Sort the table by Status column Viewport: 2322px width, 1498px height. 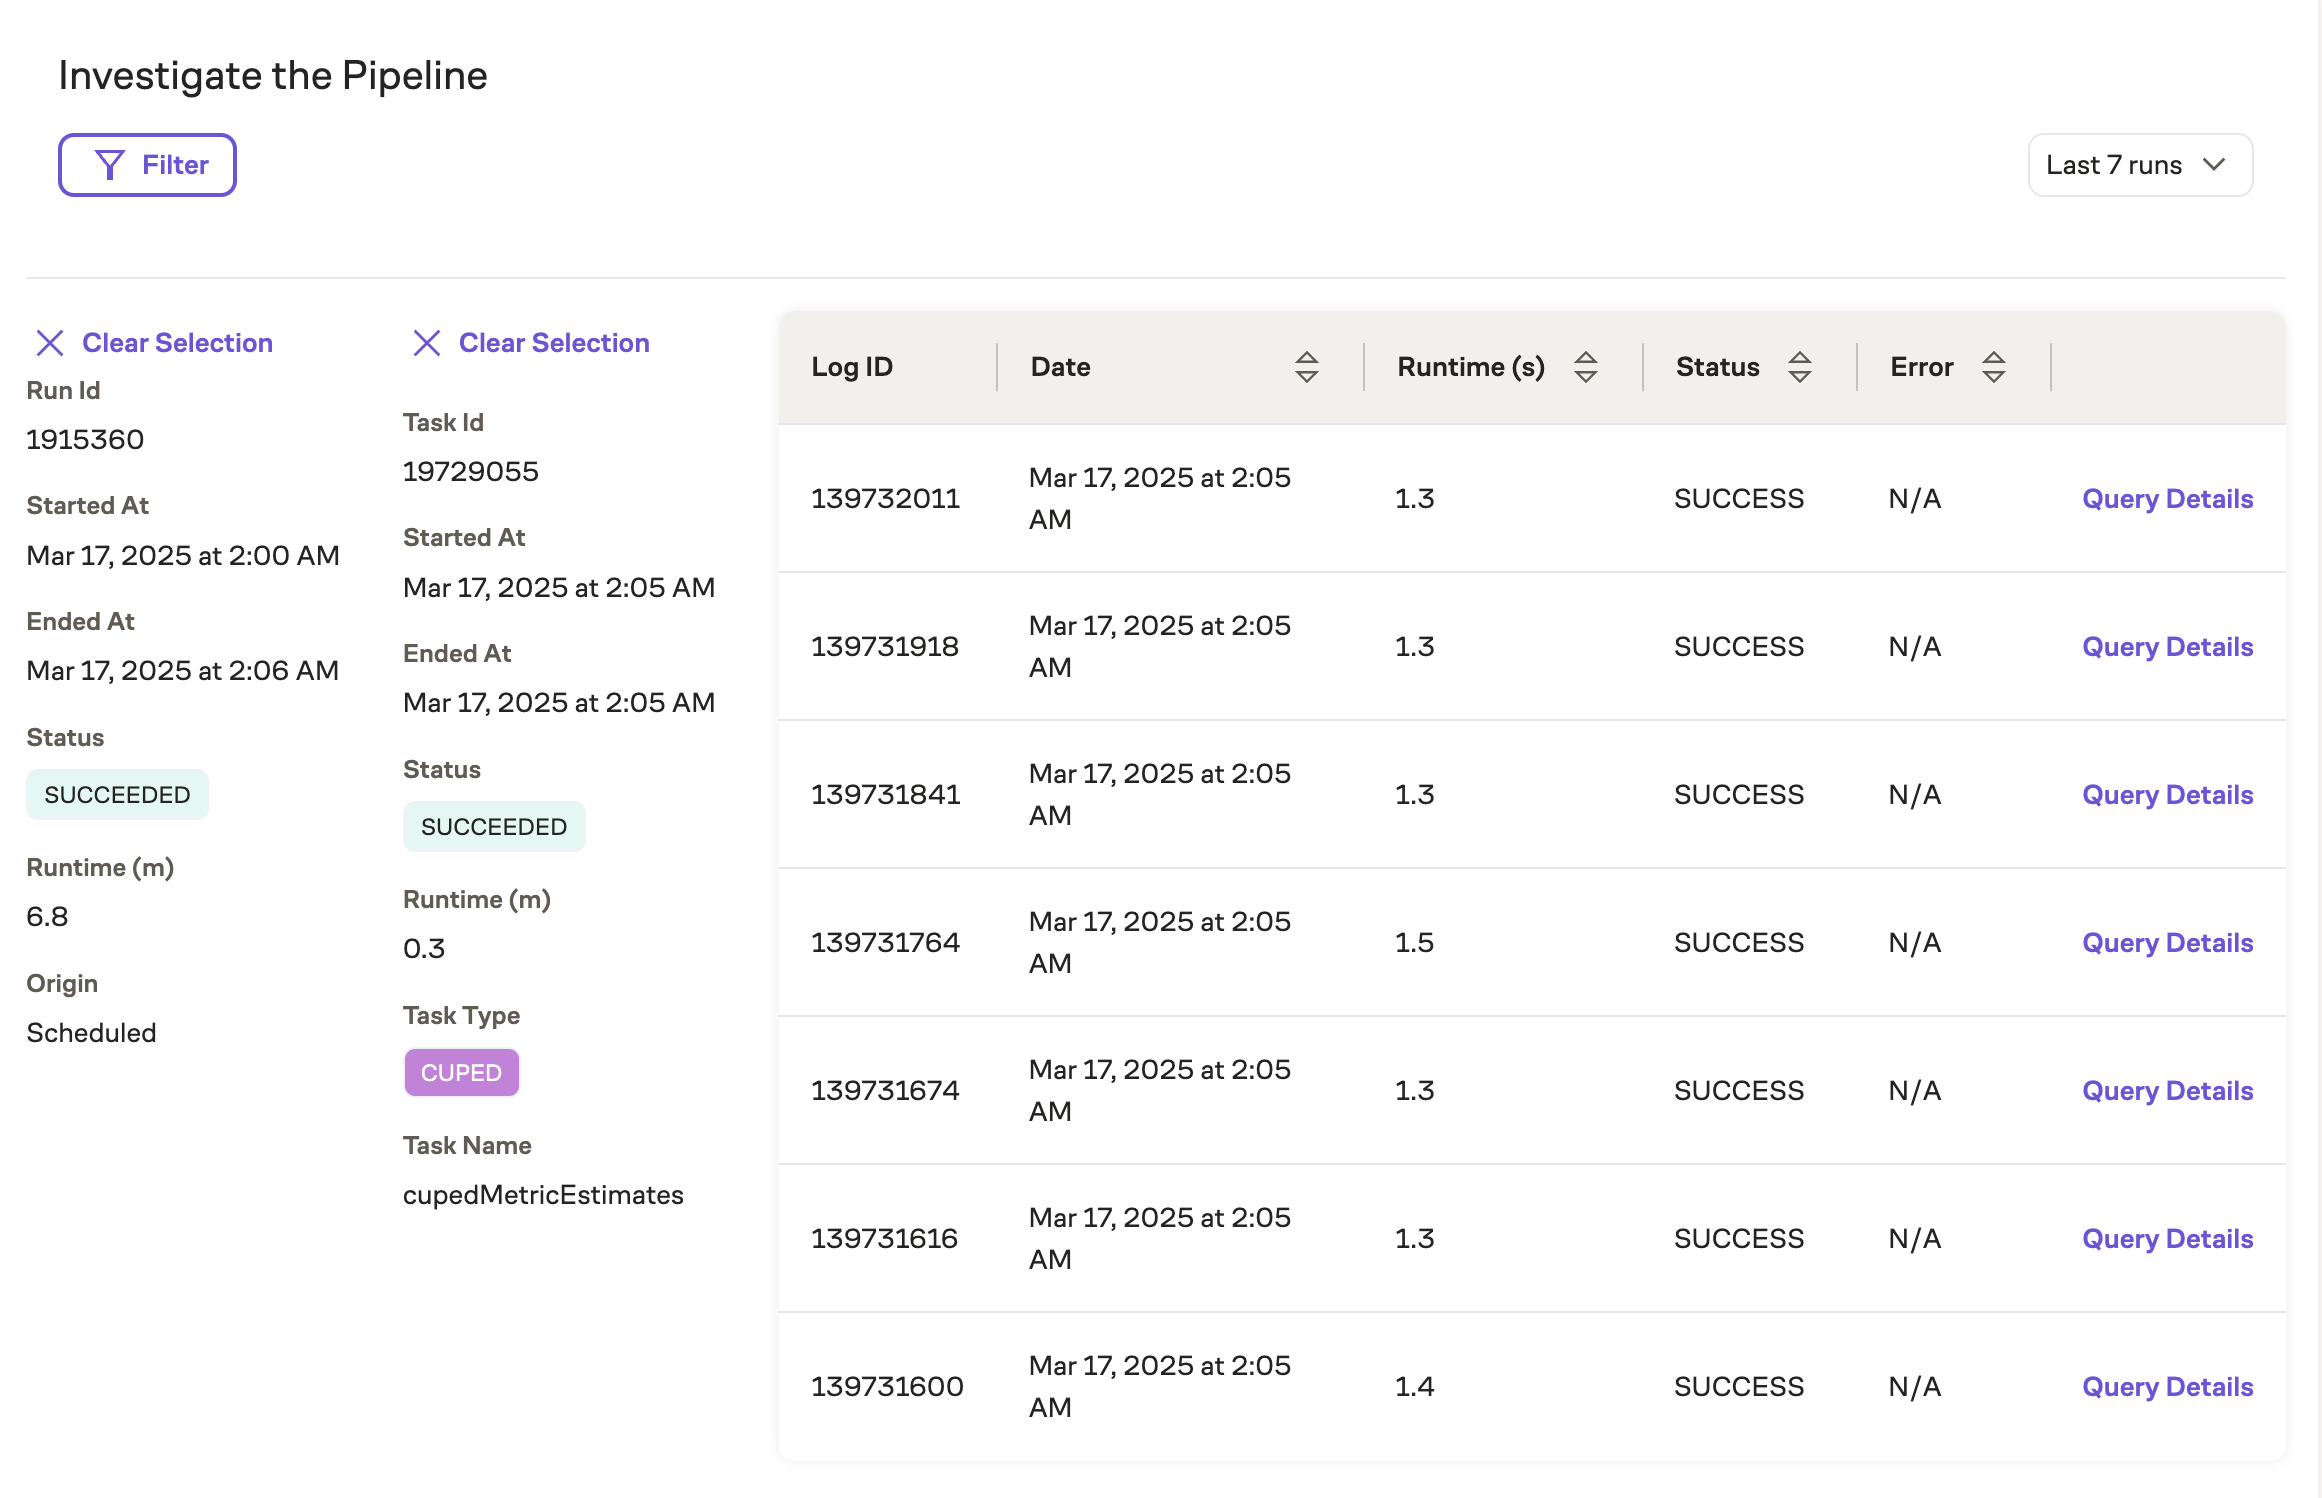coord(1800,367)
